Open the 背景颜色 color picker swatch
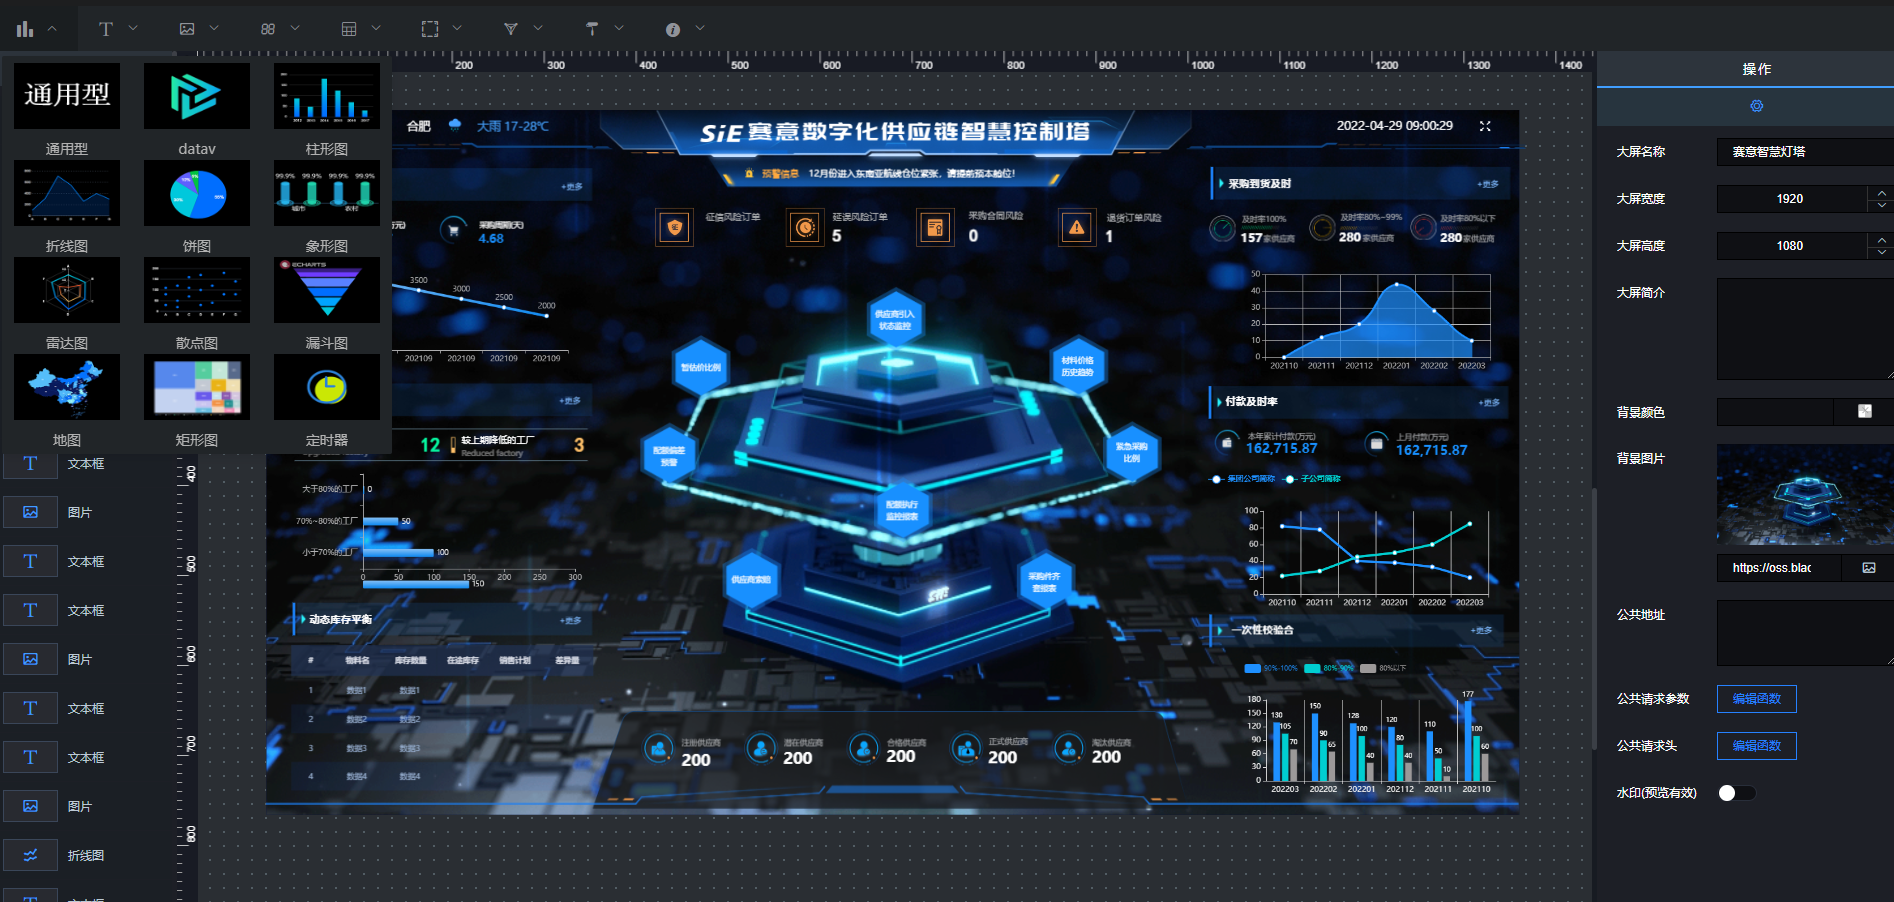1894x902 pixels. [x=1865, y=412]
